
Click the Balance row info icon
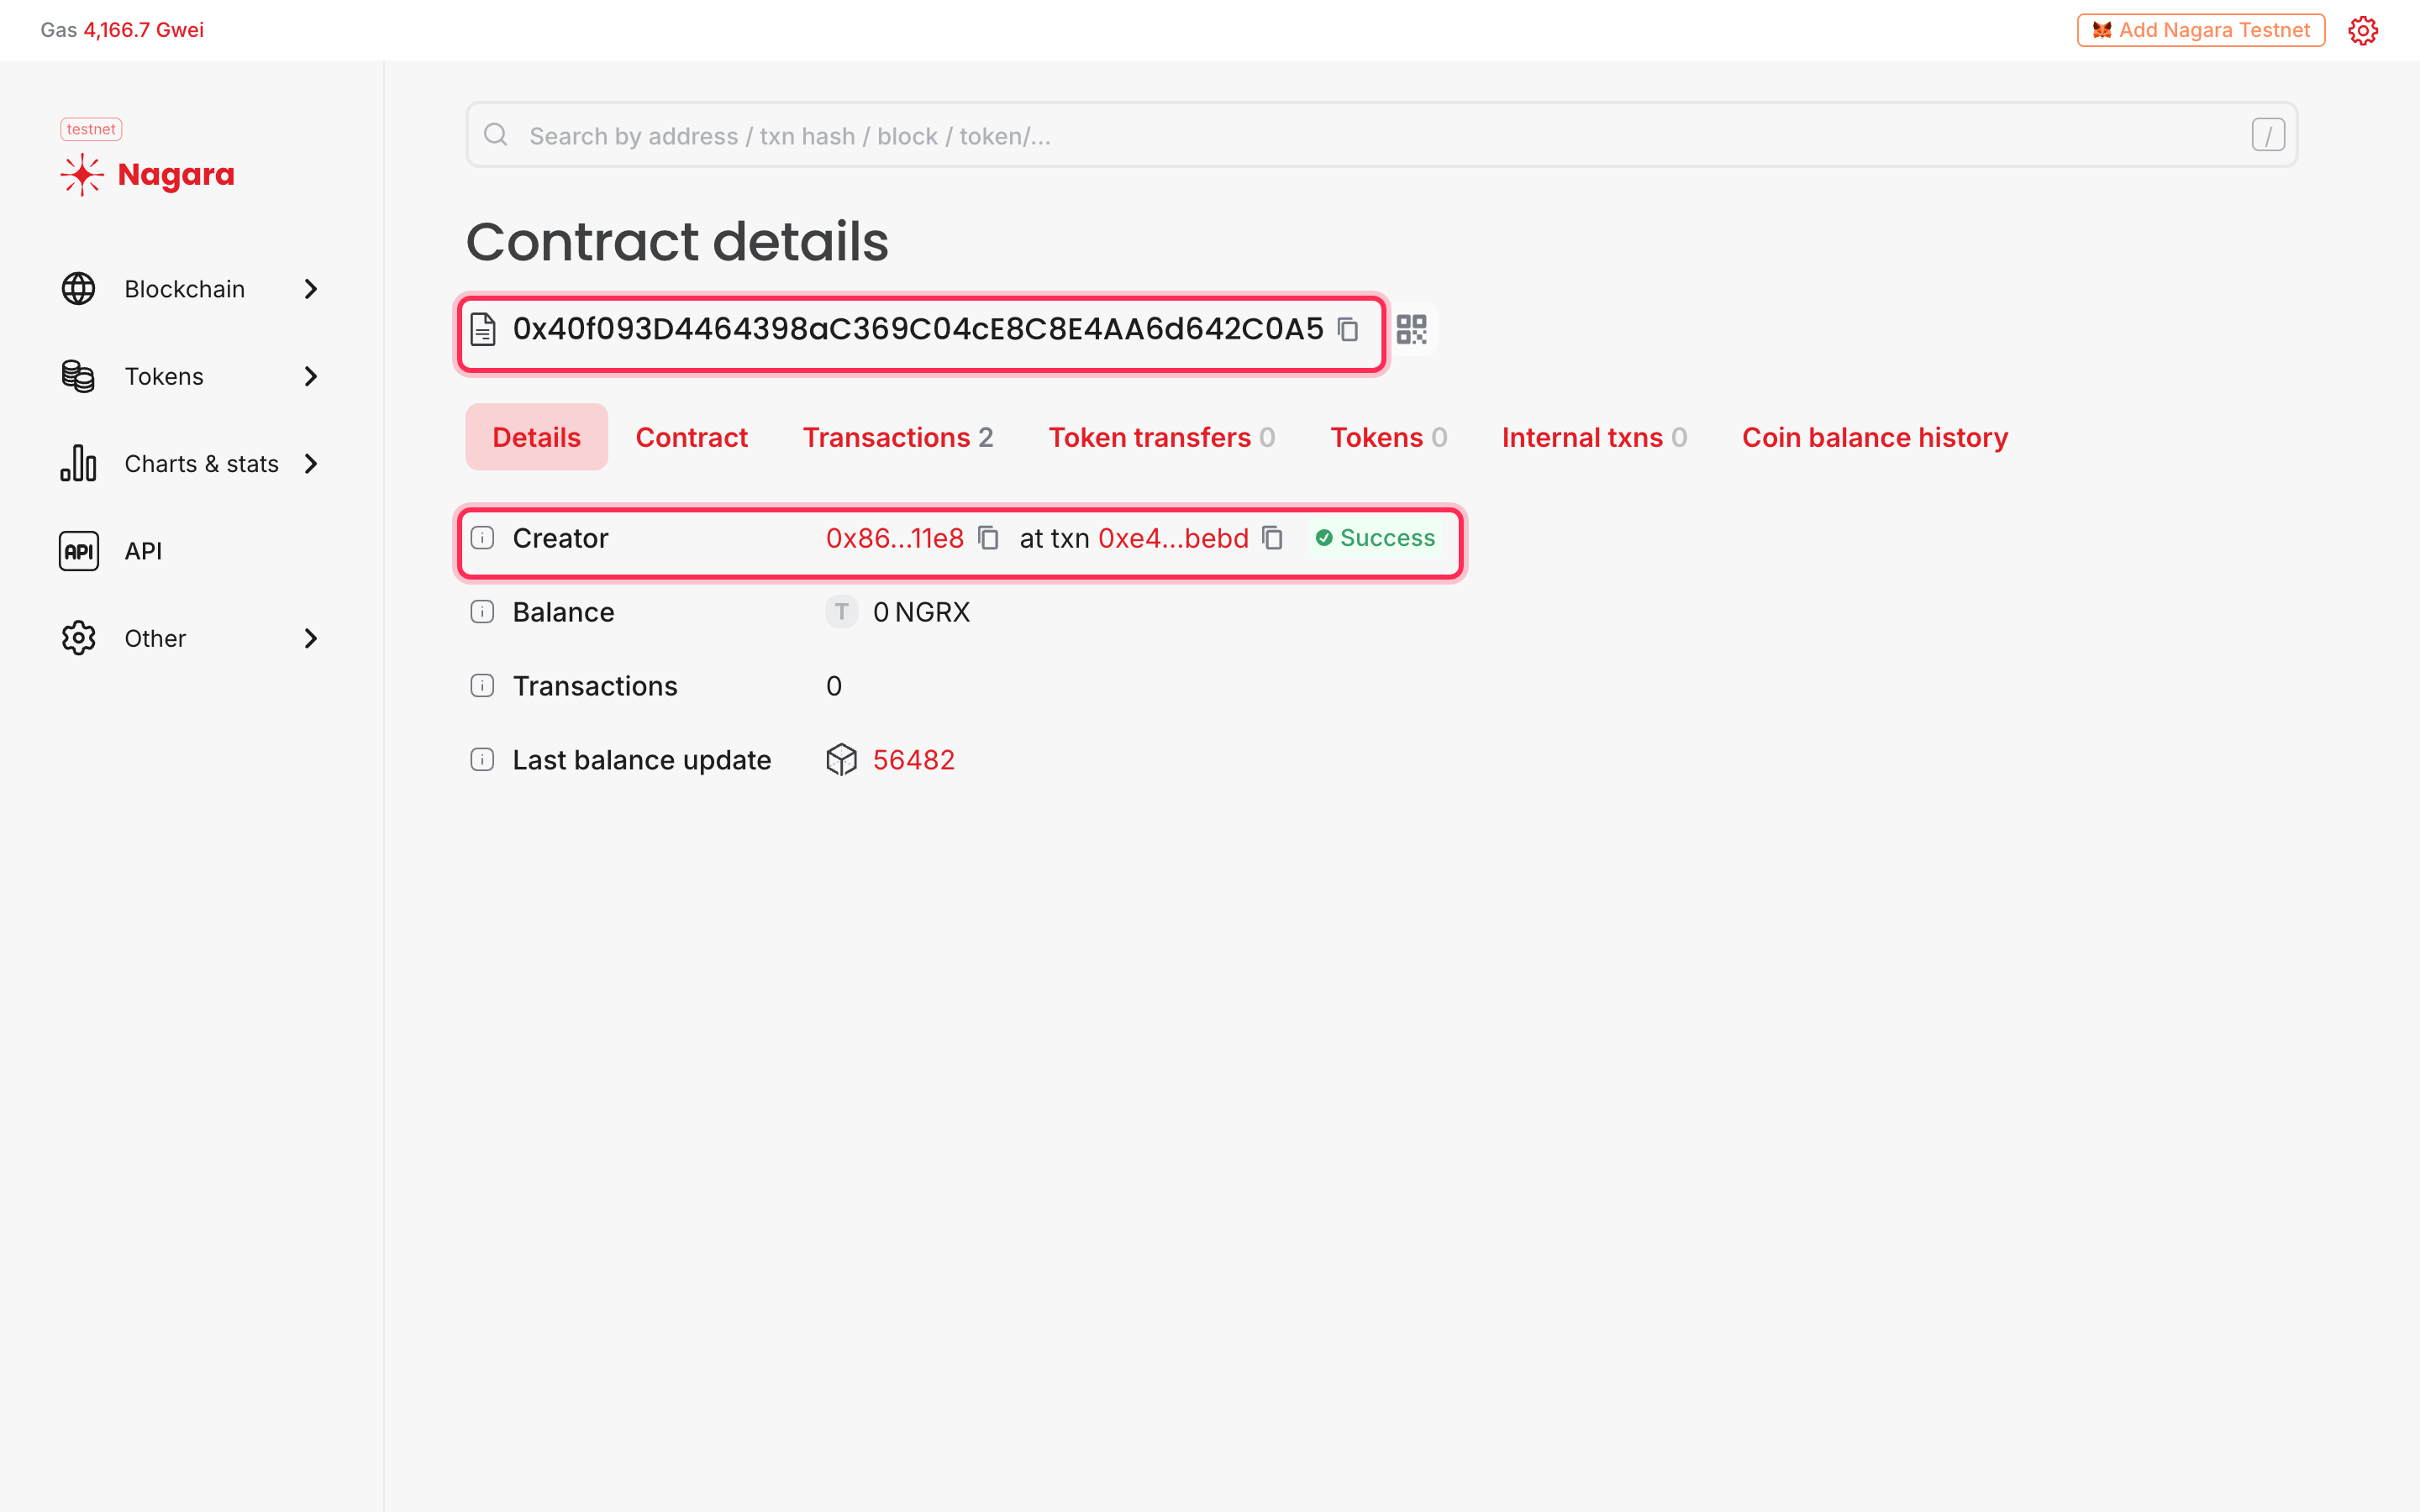click(482, 612)
